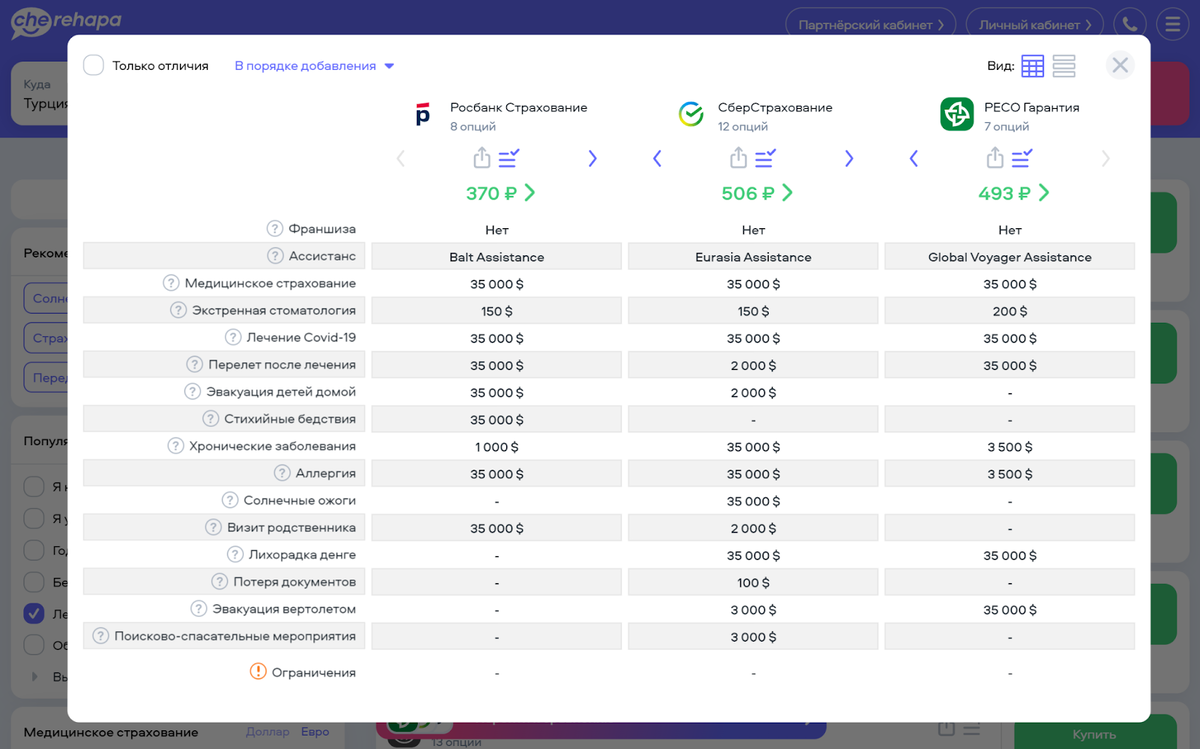Open the 493 ₽ РЕСО price link
This screenshot has width=1200, height=749.
tap(1014, 193)
